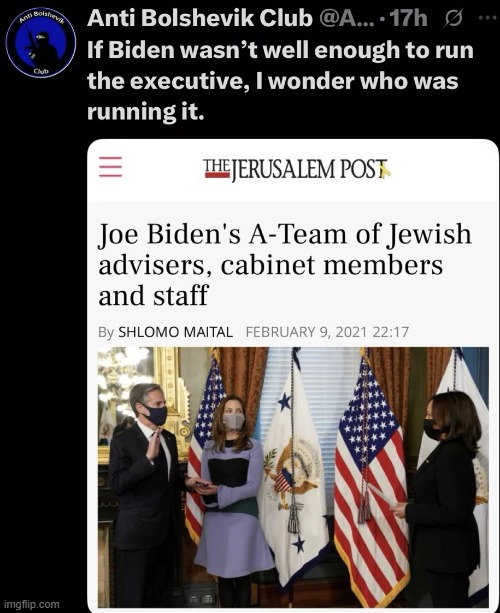The height and width of the screenshot is (613, 500).
Task: Click the February 9, 2021 22:17 date
Action: pyautogui.click(x=327, y=332)
